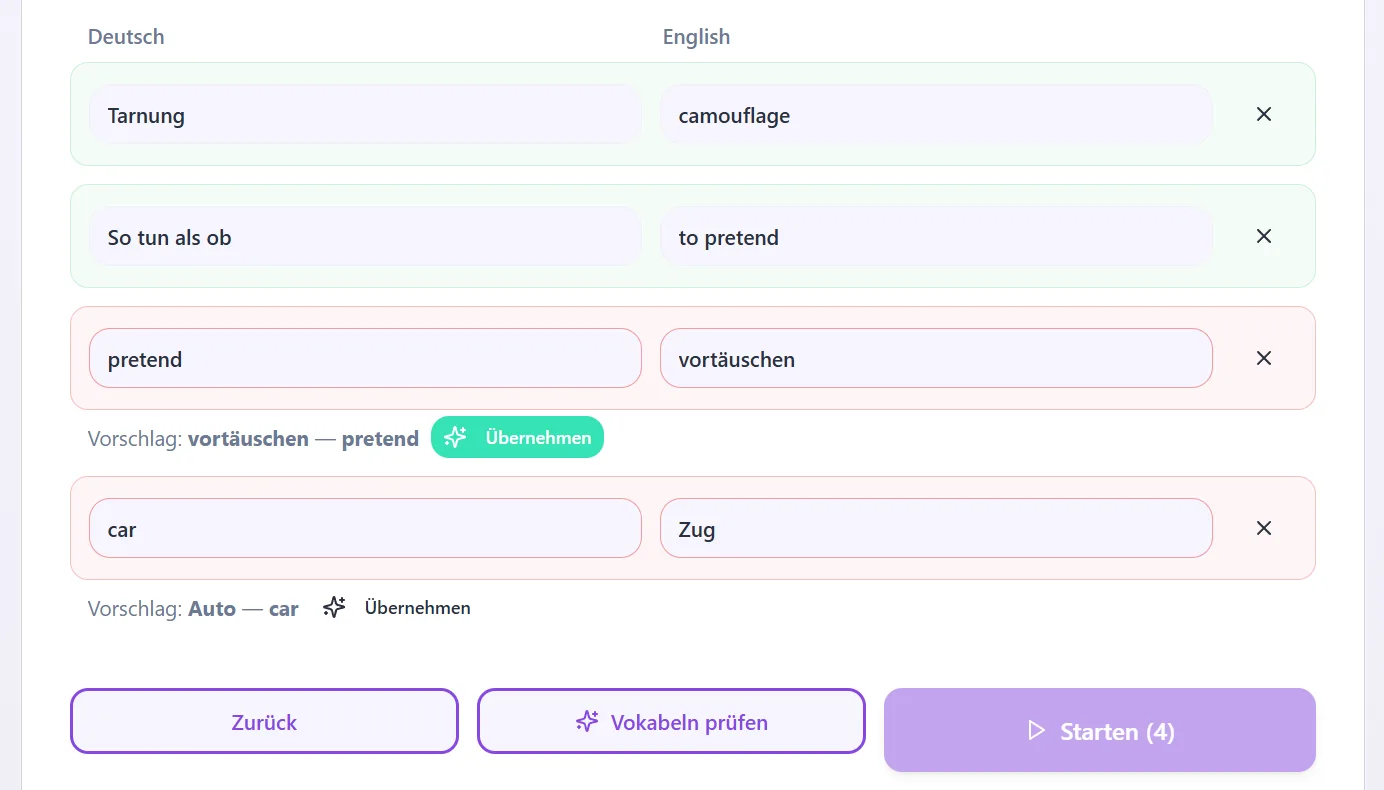Accept the vortäuschen — pretend suggestion
The image size is (1384, 790).
point(517,437)
